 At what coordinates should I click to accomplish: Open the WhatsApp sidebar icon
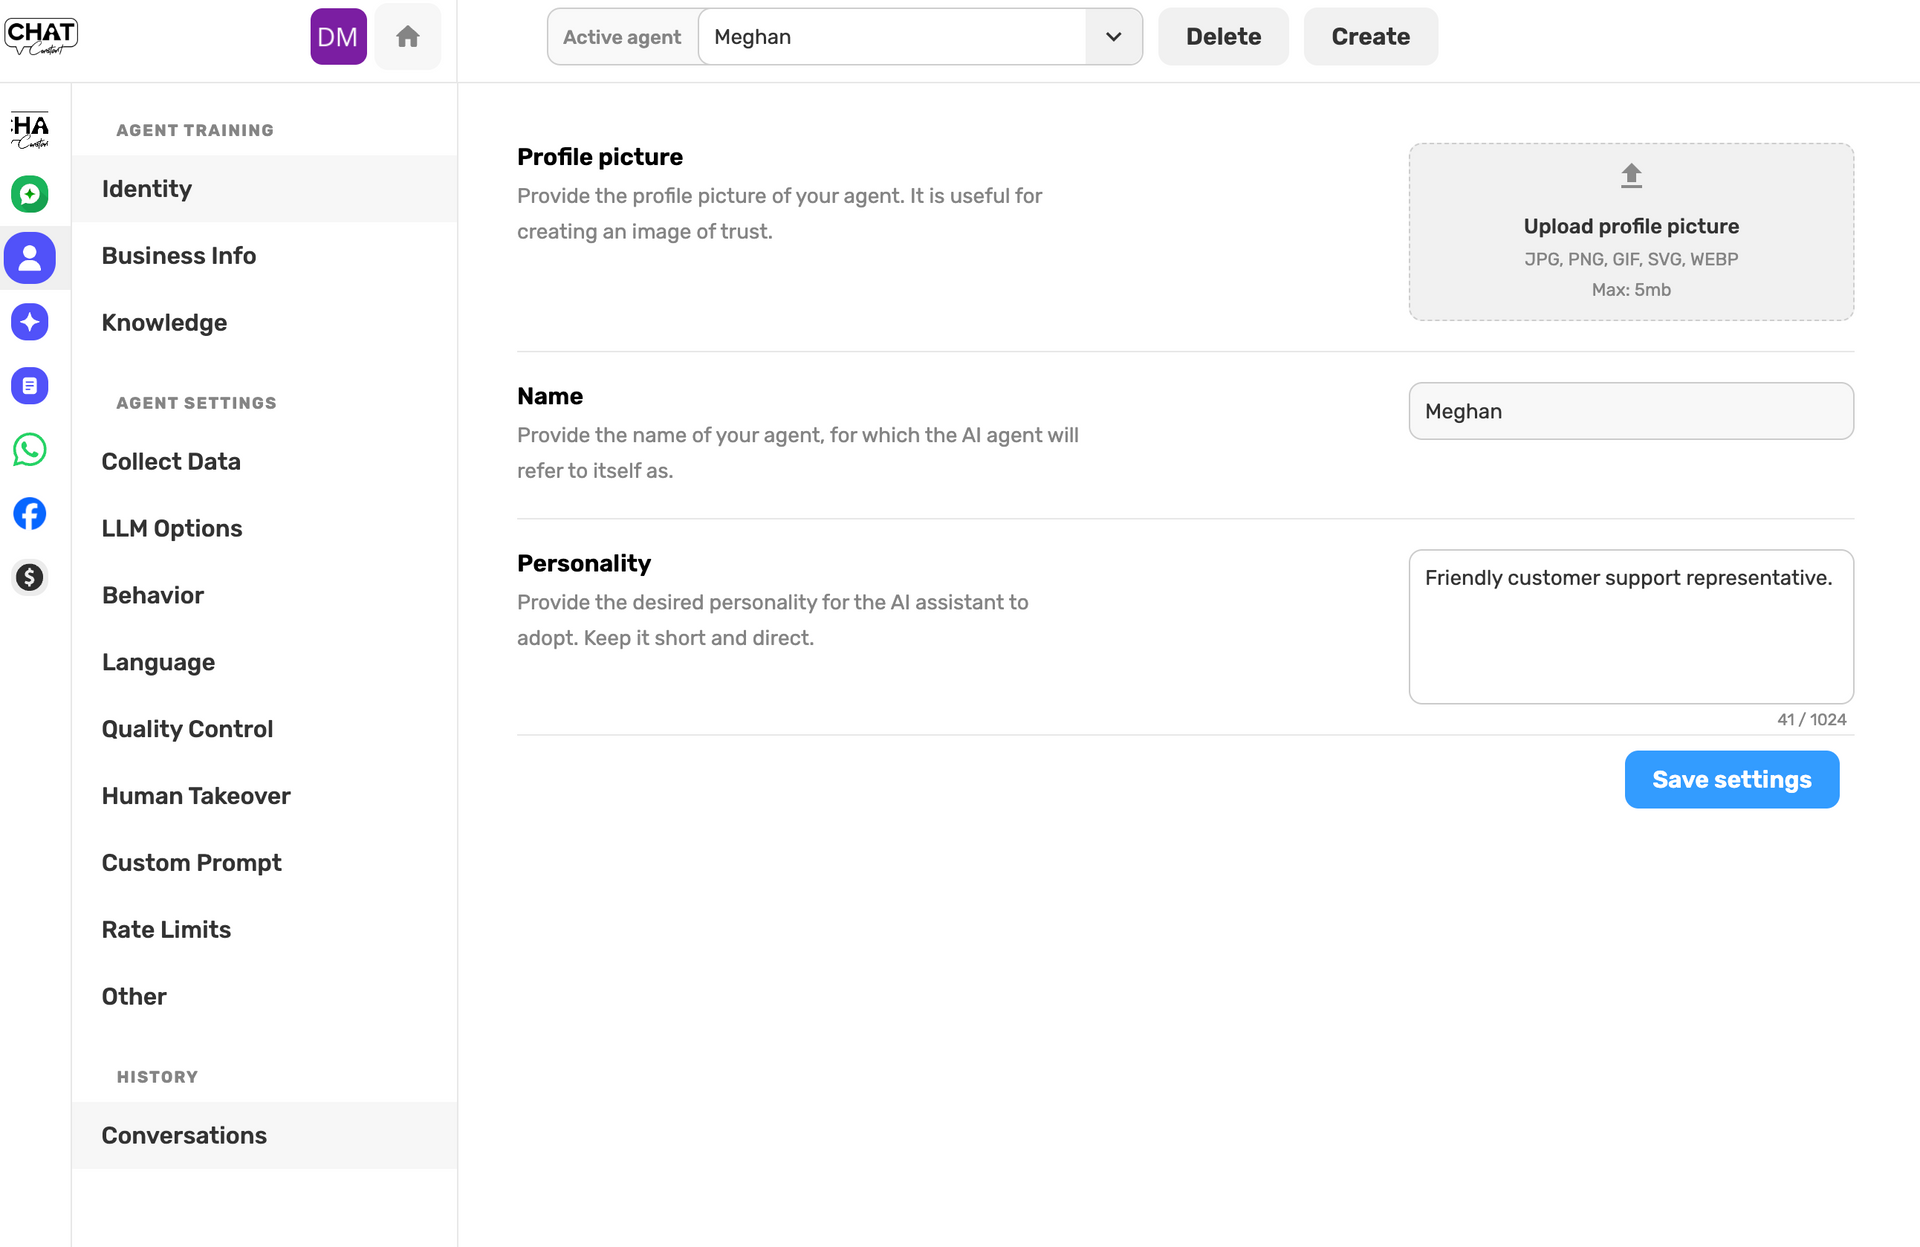[30, 450]
